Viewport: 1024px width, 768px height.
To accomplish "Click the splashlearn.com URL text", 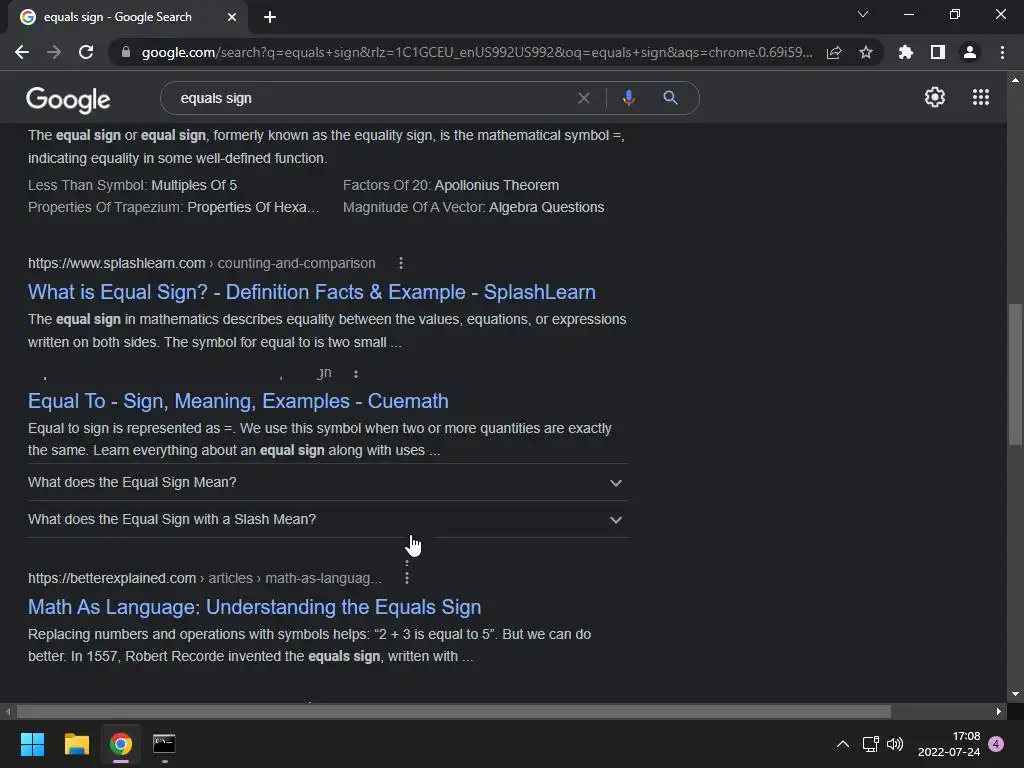I will (x=117, y=263).
